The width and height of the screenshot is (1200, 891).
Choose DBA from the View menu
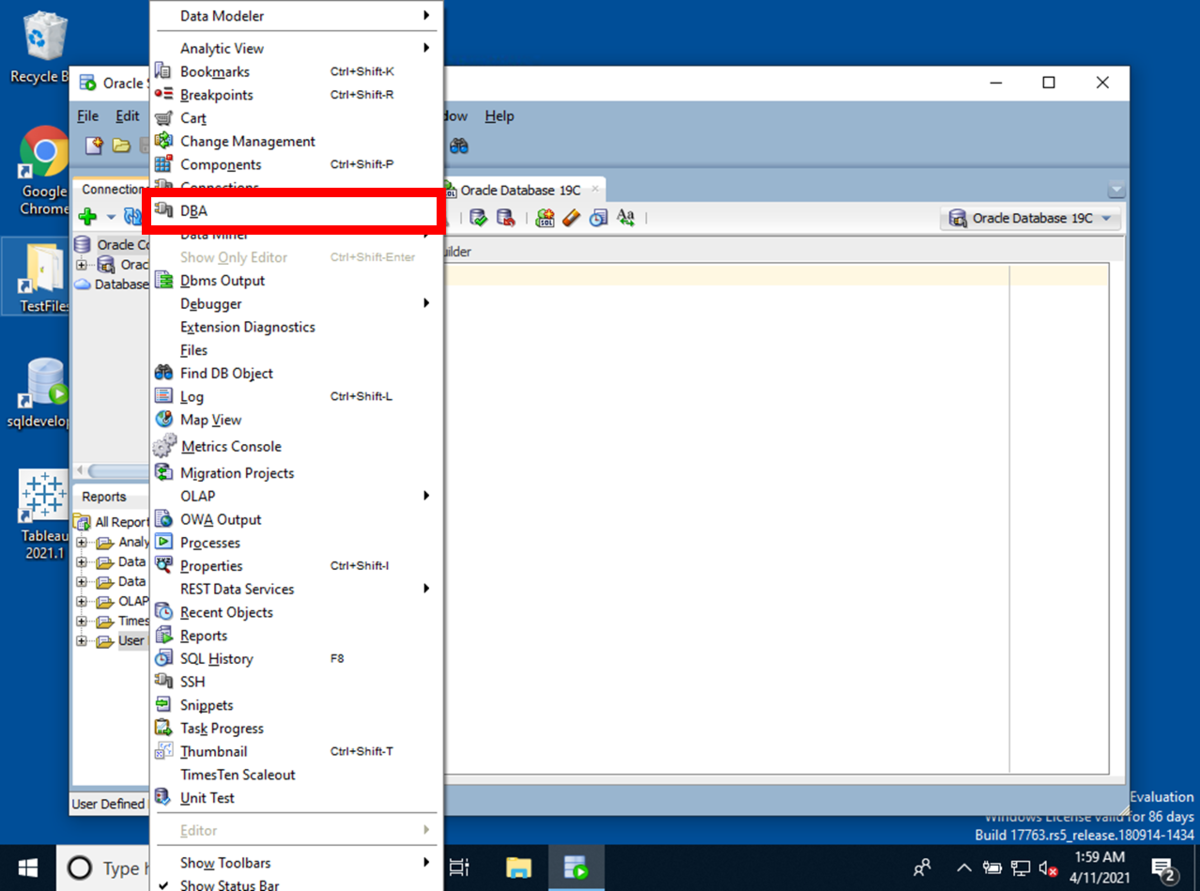(296, 211)
